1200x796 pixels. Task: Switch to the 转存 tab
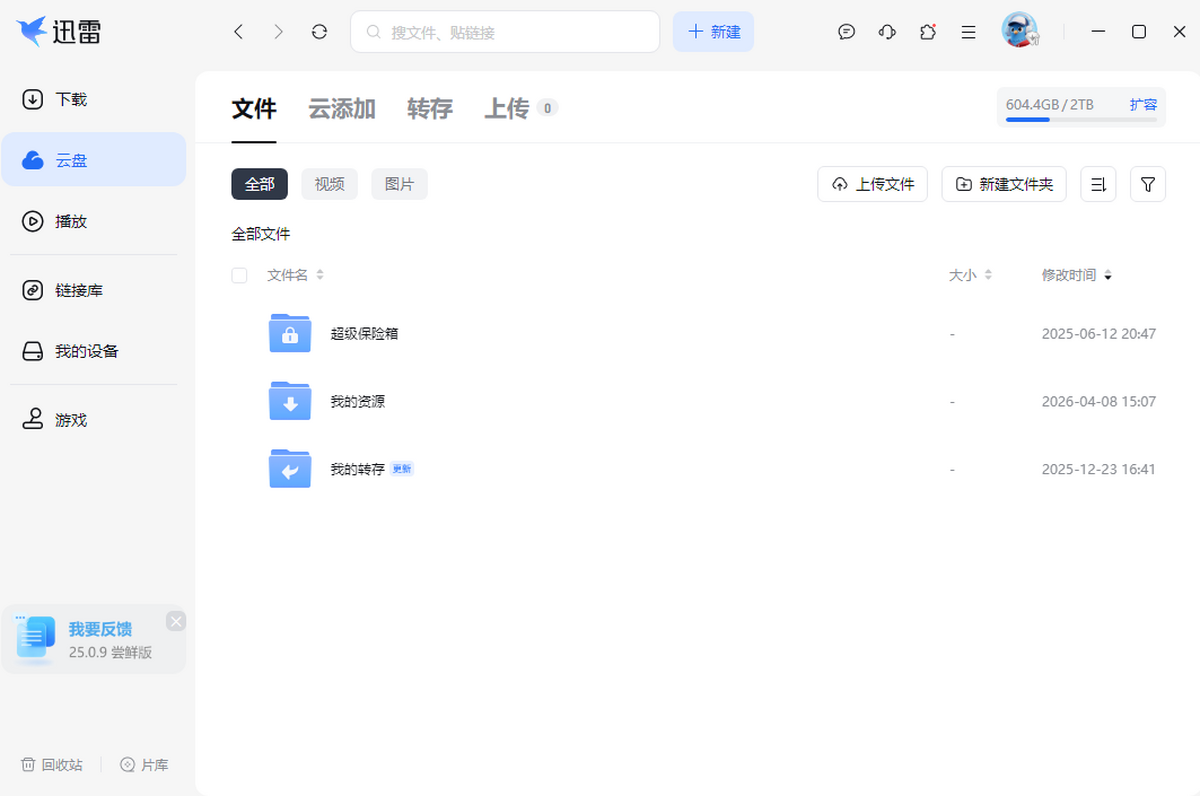pyautogui.click(x=430, y=109)
